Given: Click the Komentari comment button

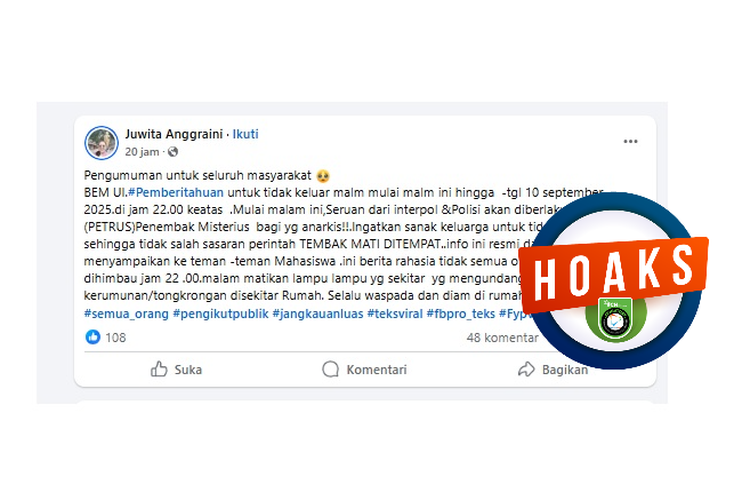Looking at the screenshot, I should point(364,369).
